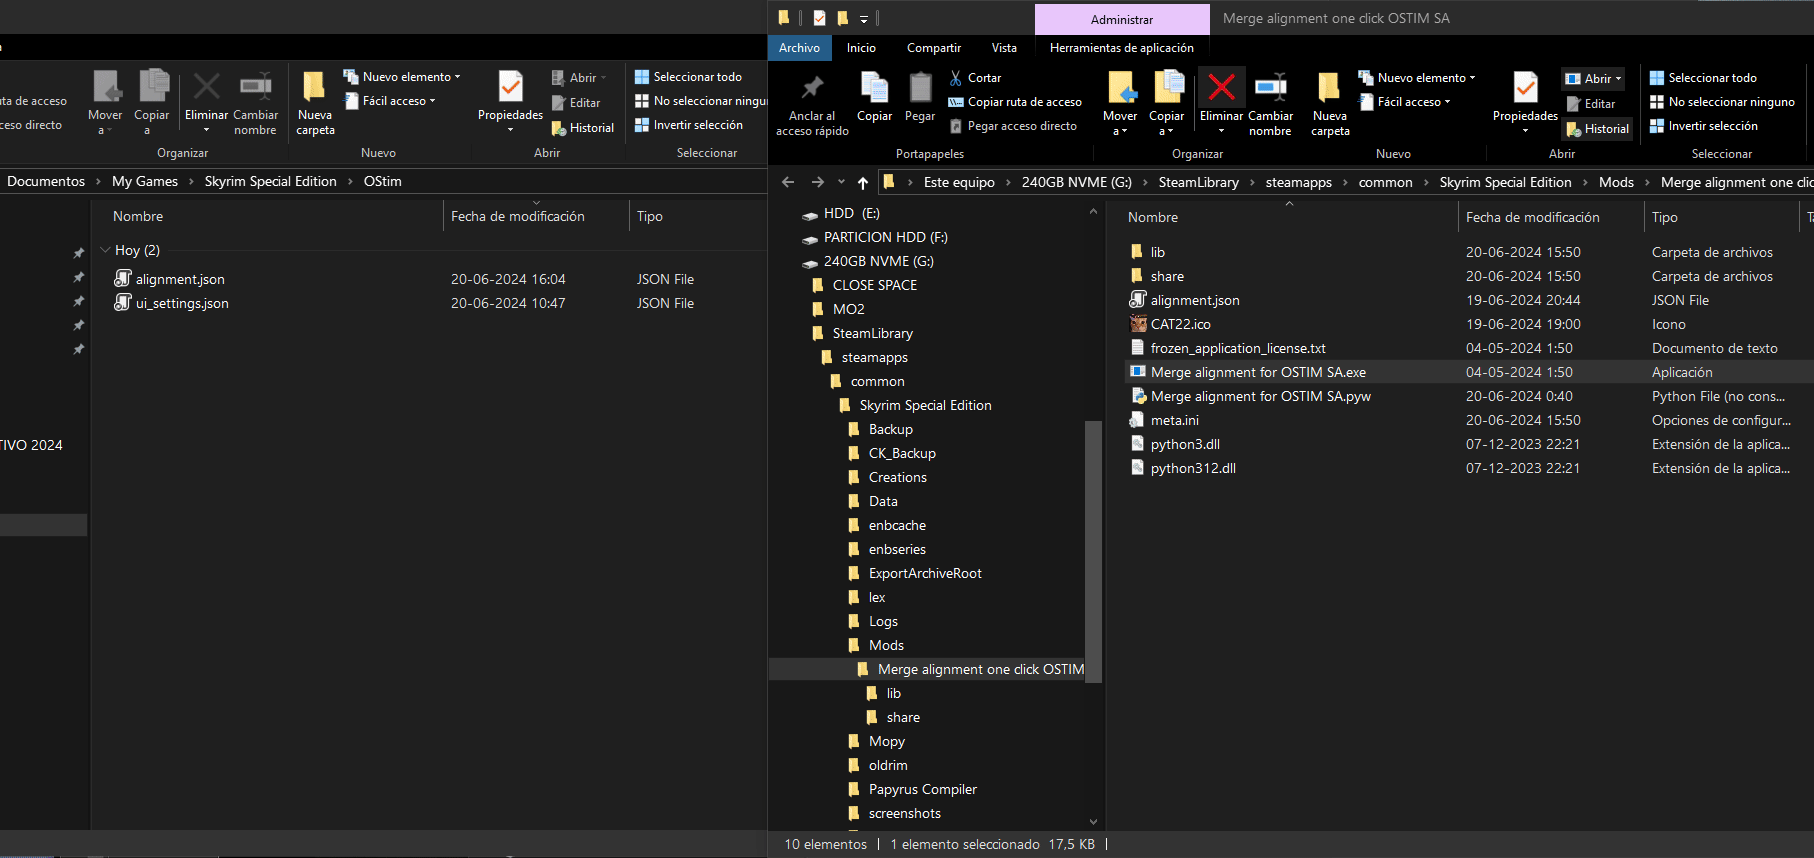This screenshot has height=858, width=1814.
Task: Open the Inicio tab
Action: point(861,48)
